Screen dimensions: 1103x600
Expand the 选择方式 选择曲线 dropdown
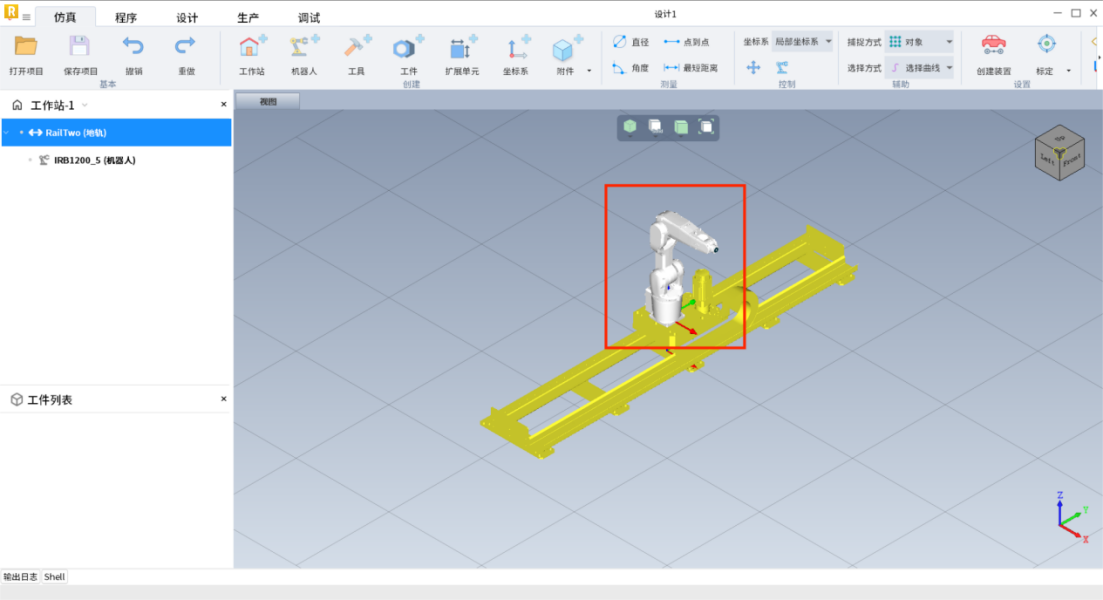920,68
